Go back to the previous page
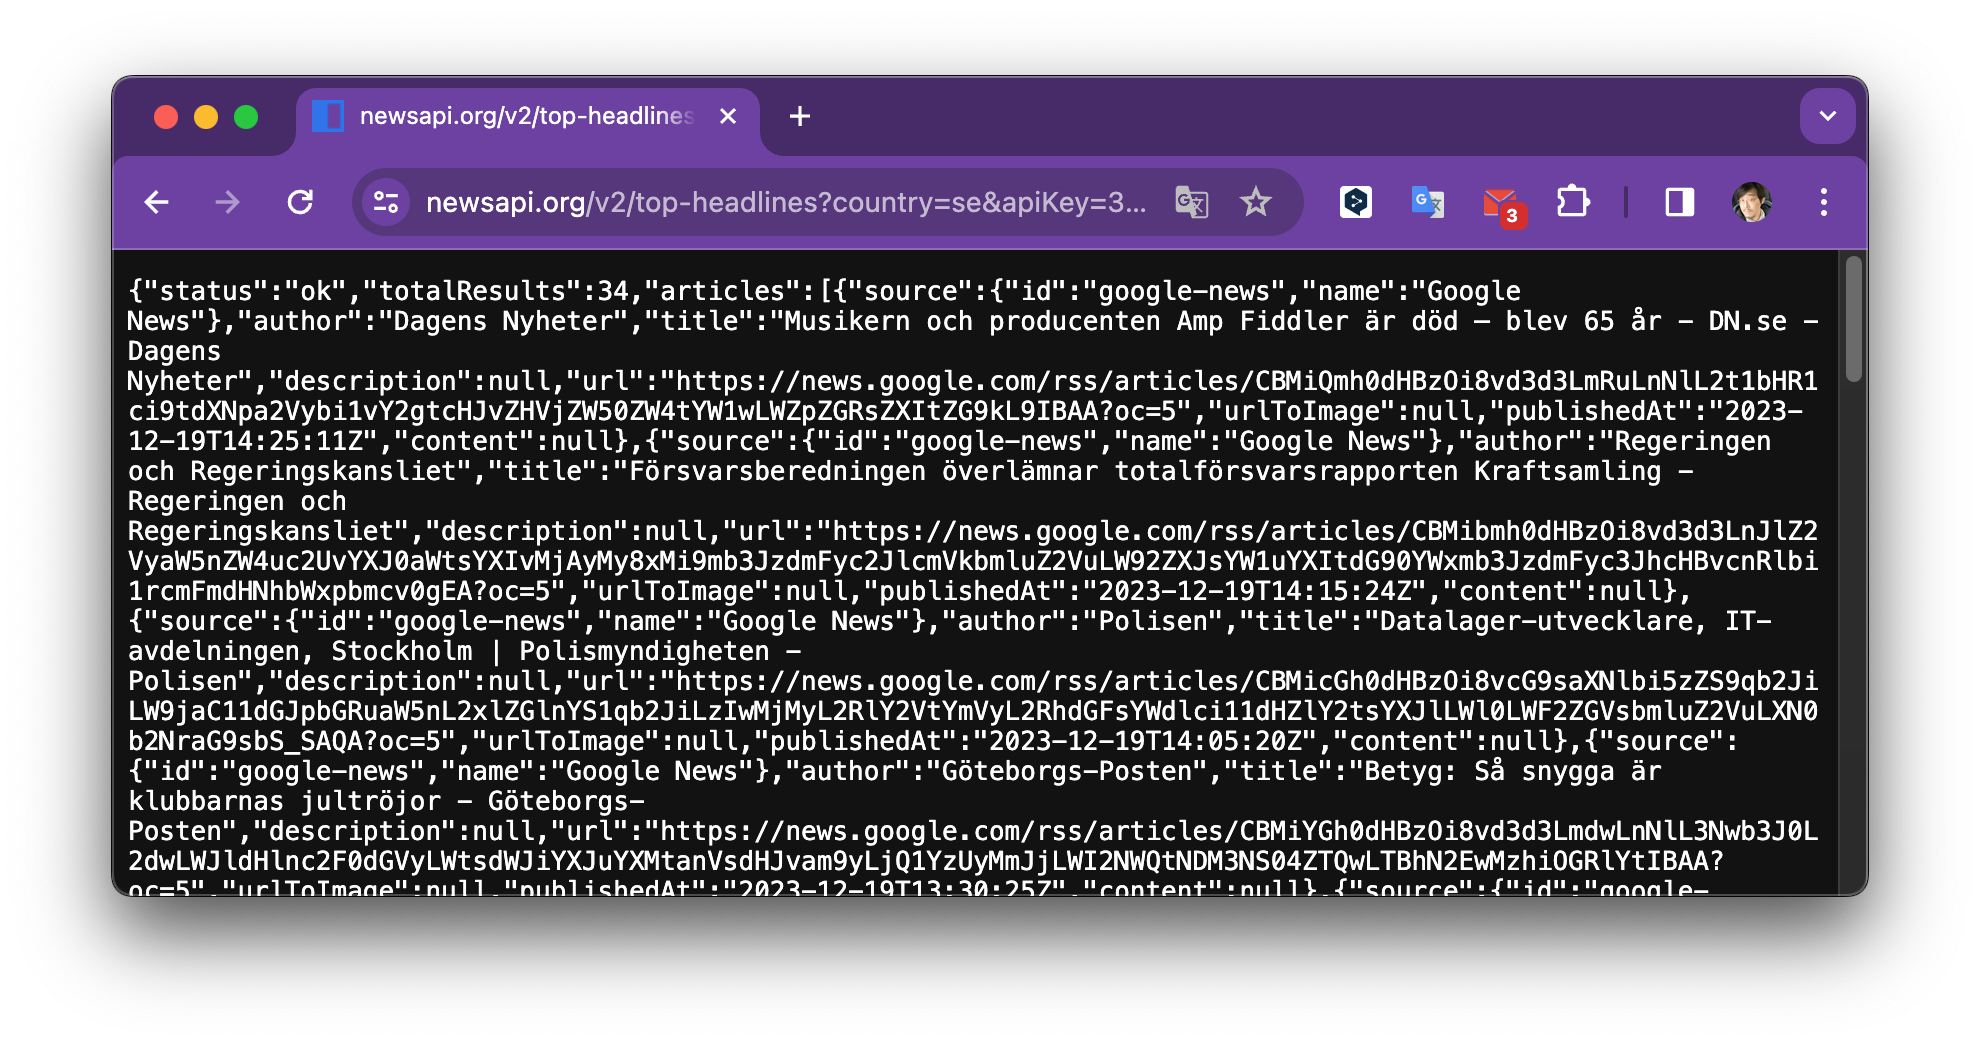 (157, 203)
